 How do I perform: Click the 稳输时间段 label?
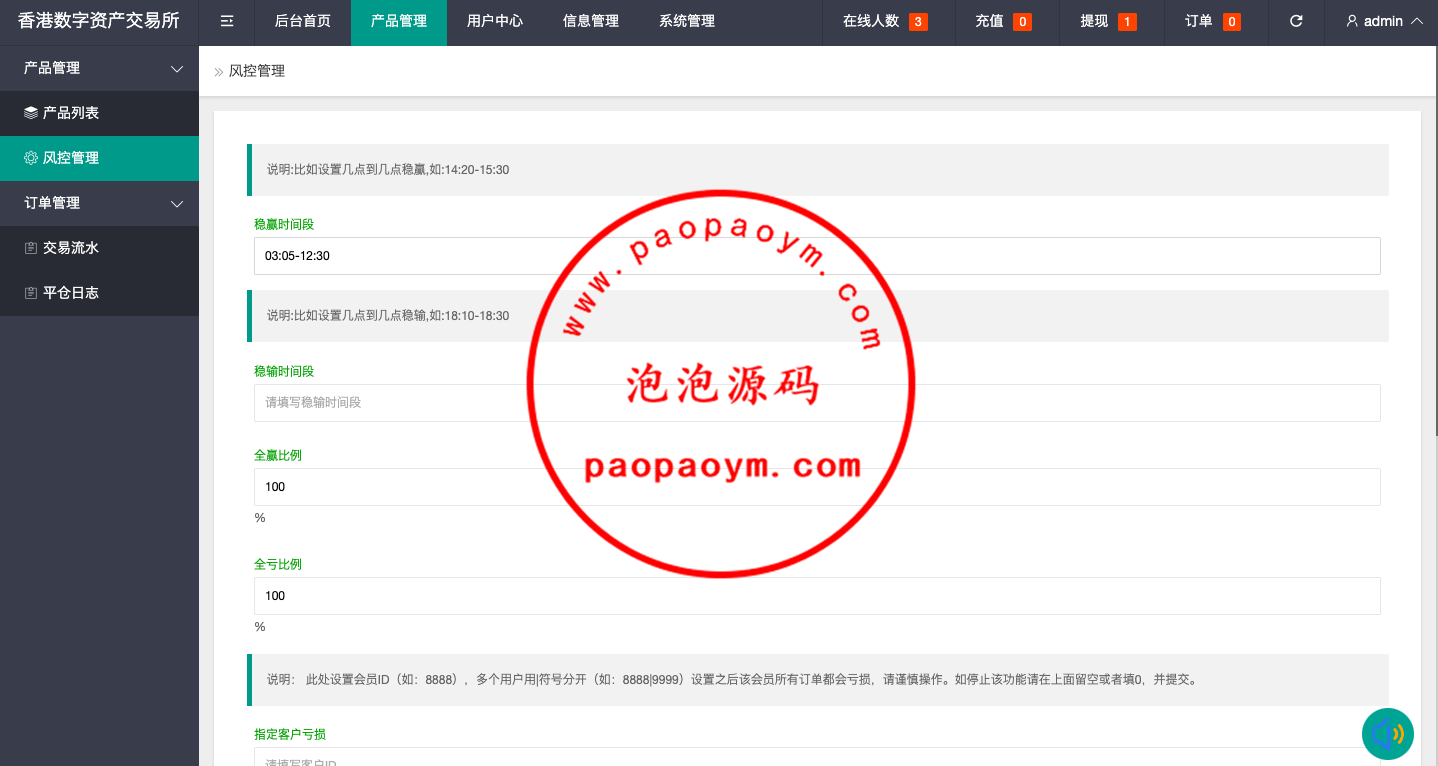coord(284,372)
